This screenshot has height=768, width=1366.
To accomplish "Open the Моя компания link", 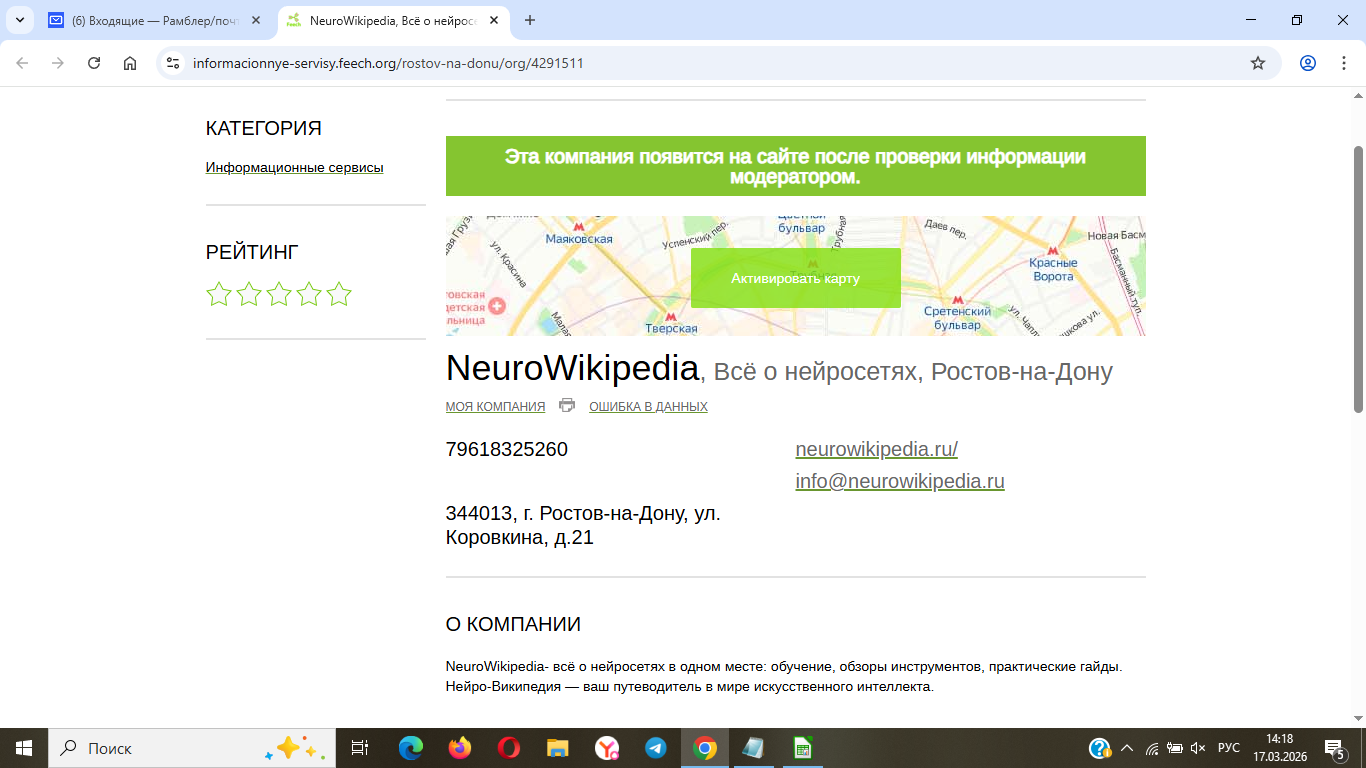I will point(495,407).
